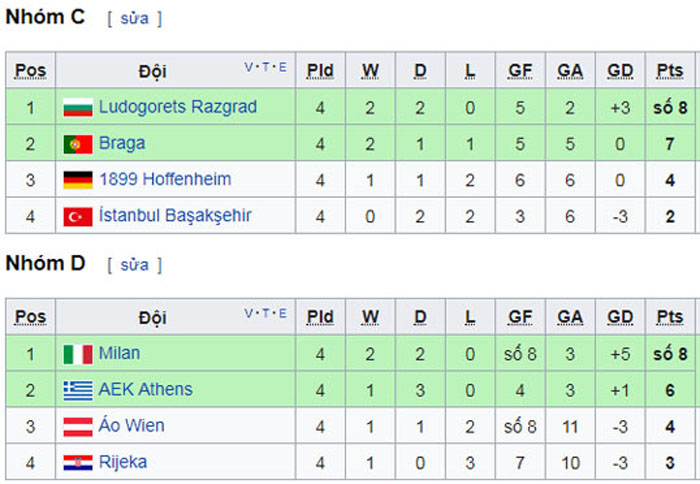This screenshot has width=700, height=484.
Task: Click the Croatian flag next to Rijeka
Action: coord(78,463)
